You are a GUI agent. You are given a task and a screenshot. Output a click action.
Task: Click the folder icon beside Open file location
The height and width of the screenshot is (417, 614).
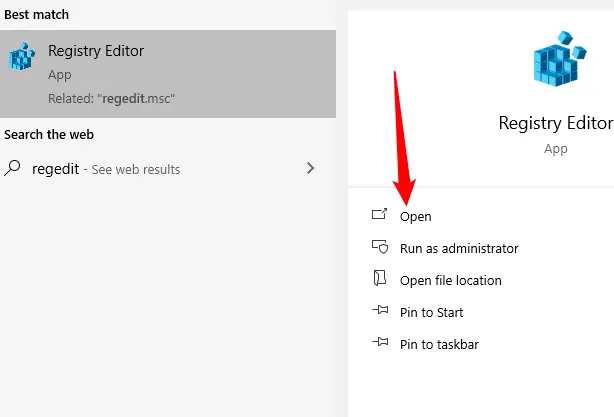[x=379, y=278]
